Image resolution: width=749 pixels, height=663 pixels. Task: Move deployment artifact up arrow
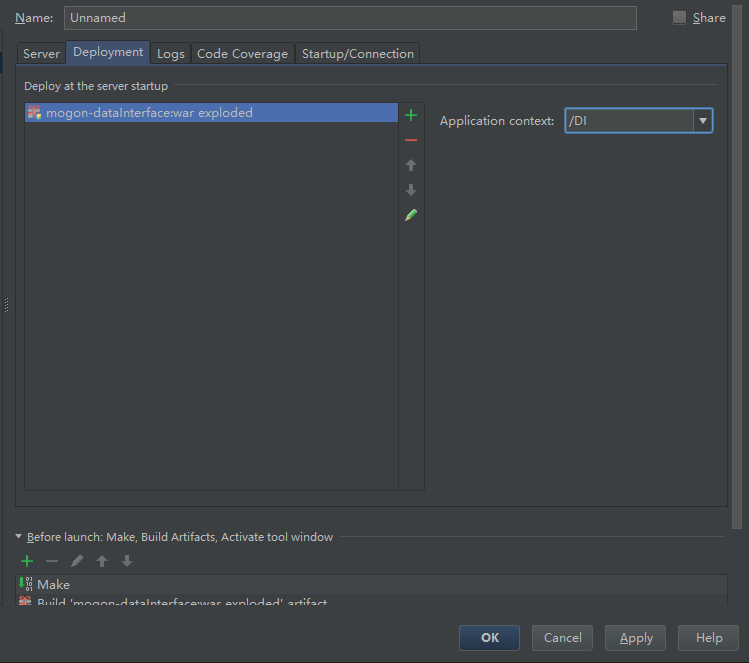(x=410, y=165)
